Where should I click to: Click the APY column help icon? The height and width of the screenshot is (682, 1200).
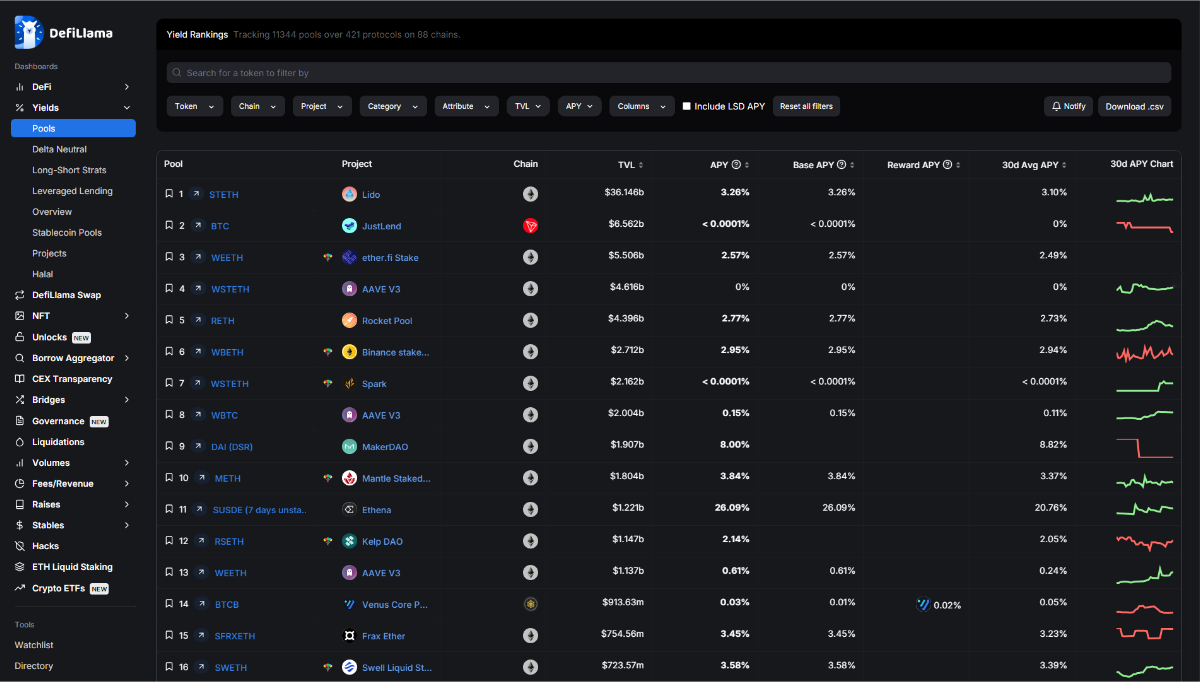[x=736, y=165]
